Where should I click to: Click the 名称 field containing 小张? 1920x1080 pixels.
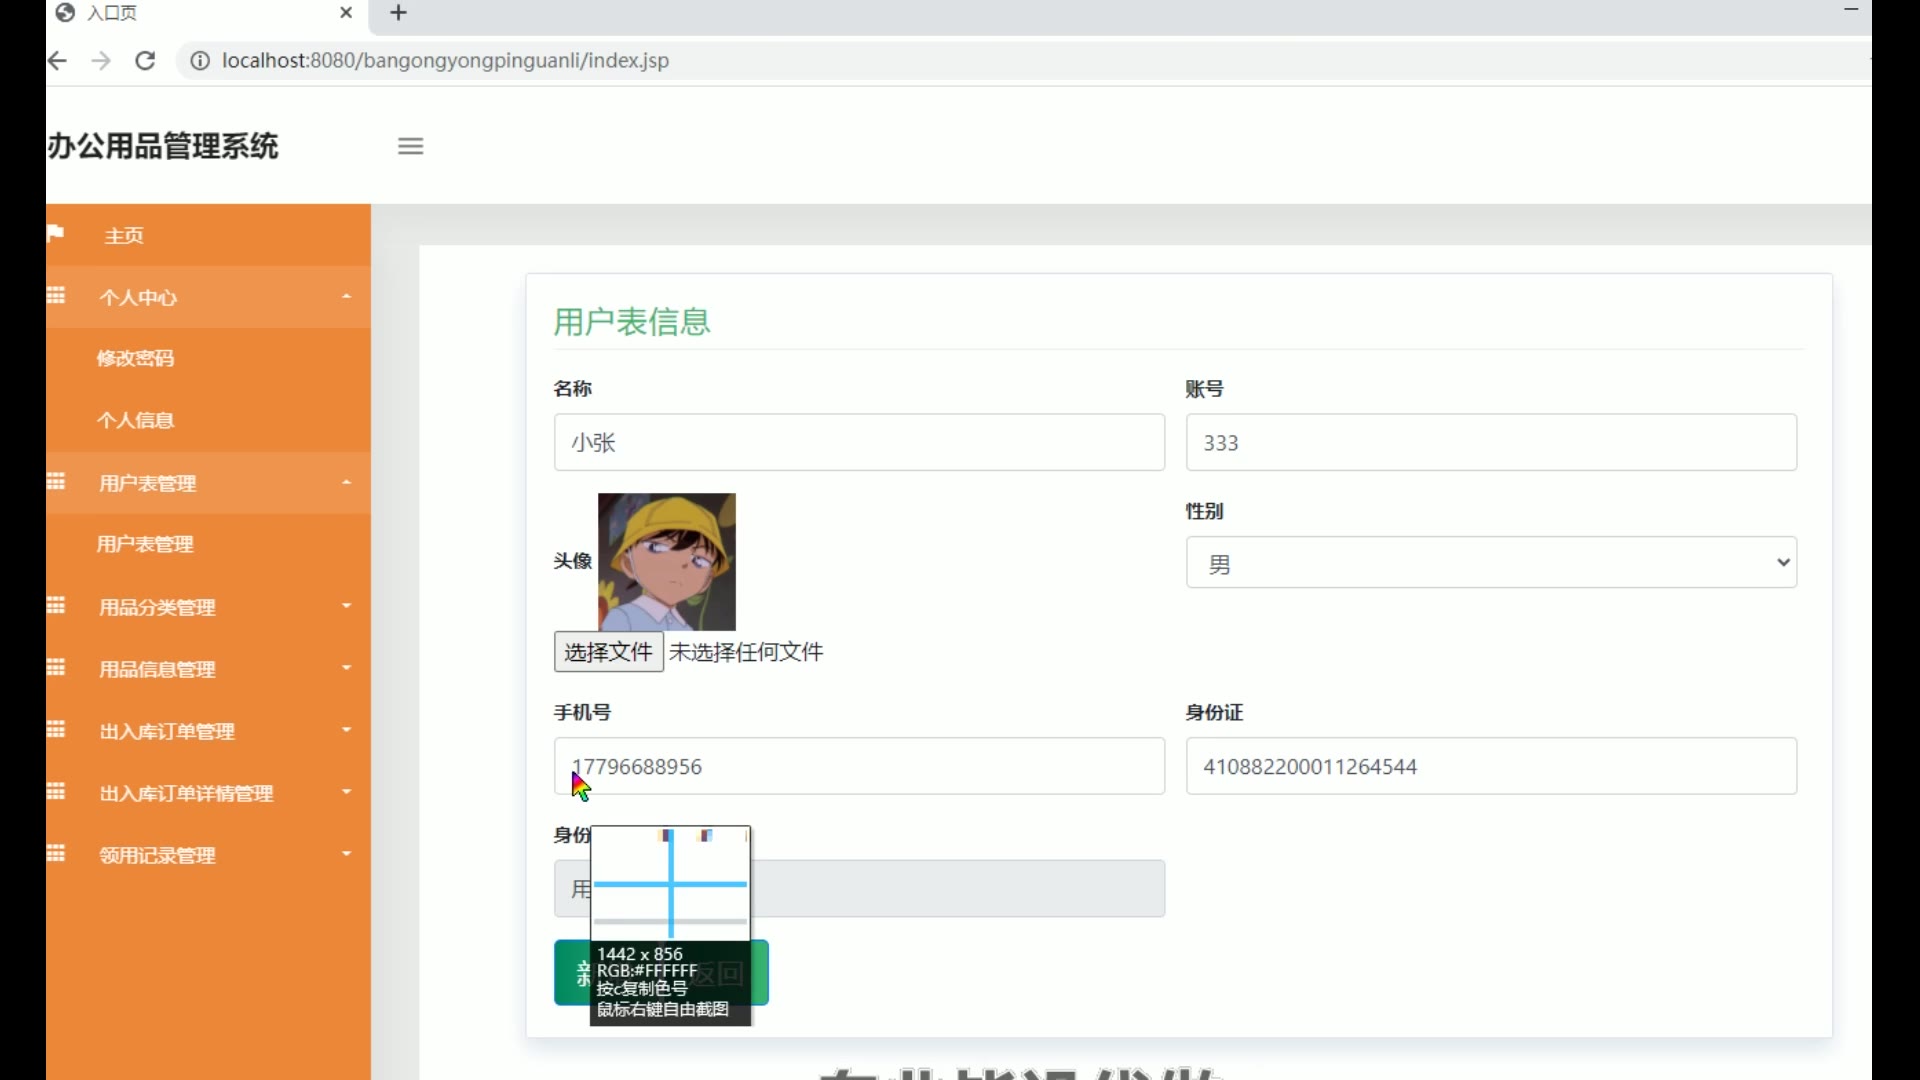(x=858, y=443)
